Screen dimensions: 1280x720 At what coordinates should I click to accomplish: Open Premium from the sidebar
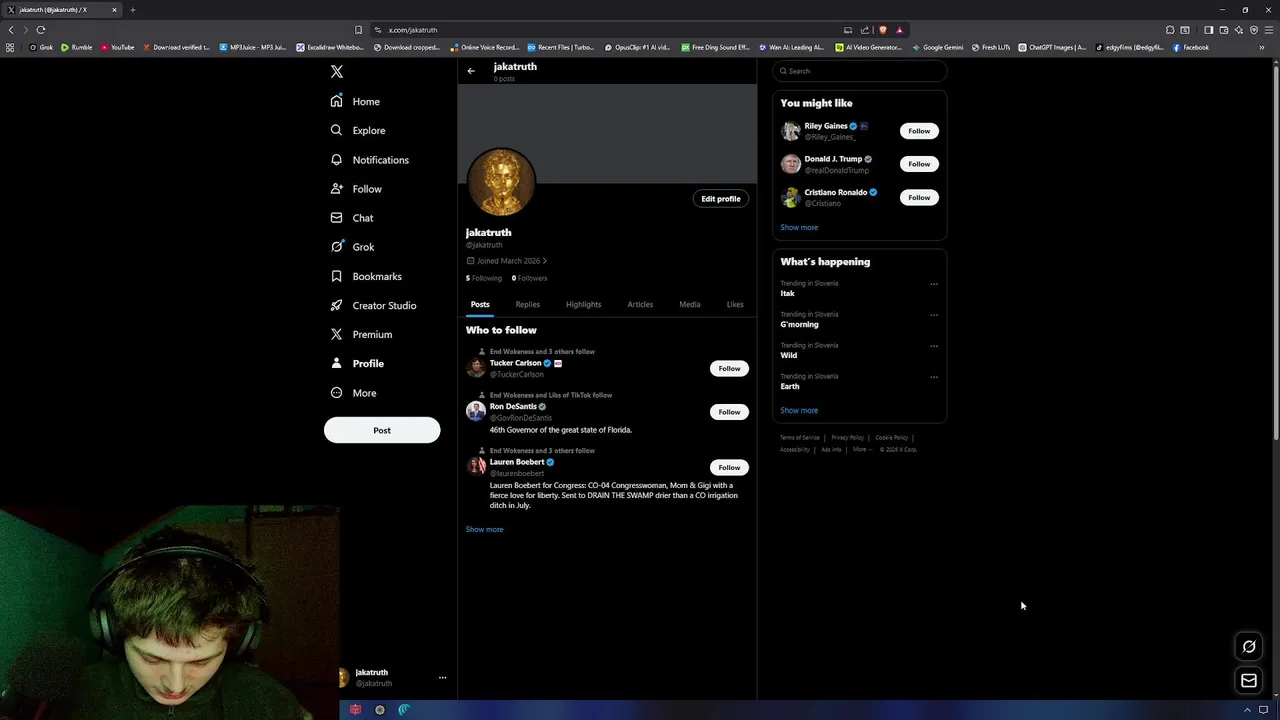[361, 334]
